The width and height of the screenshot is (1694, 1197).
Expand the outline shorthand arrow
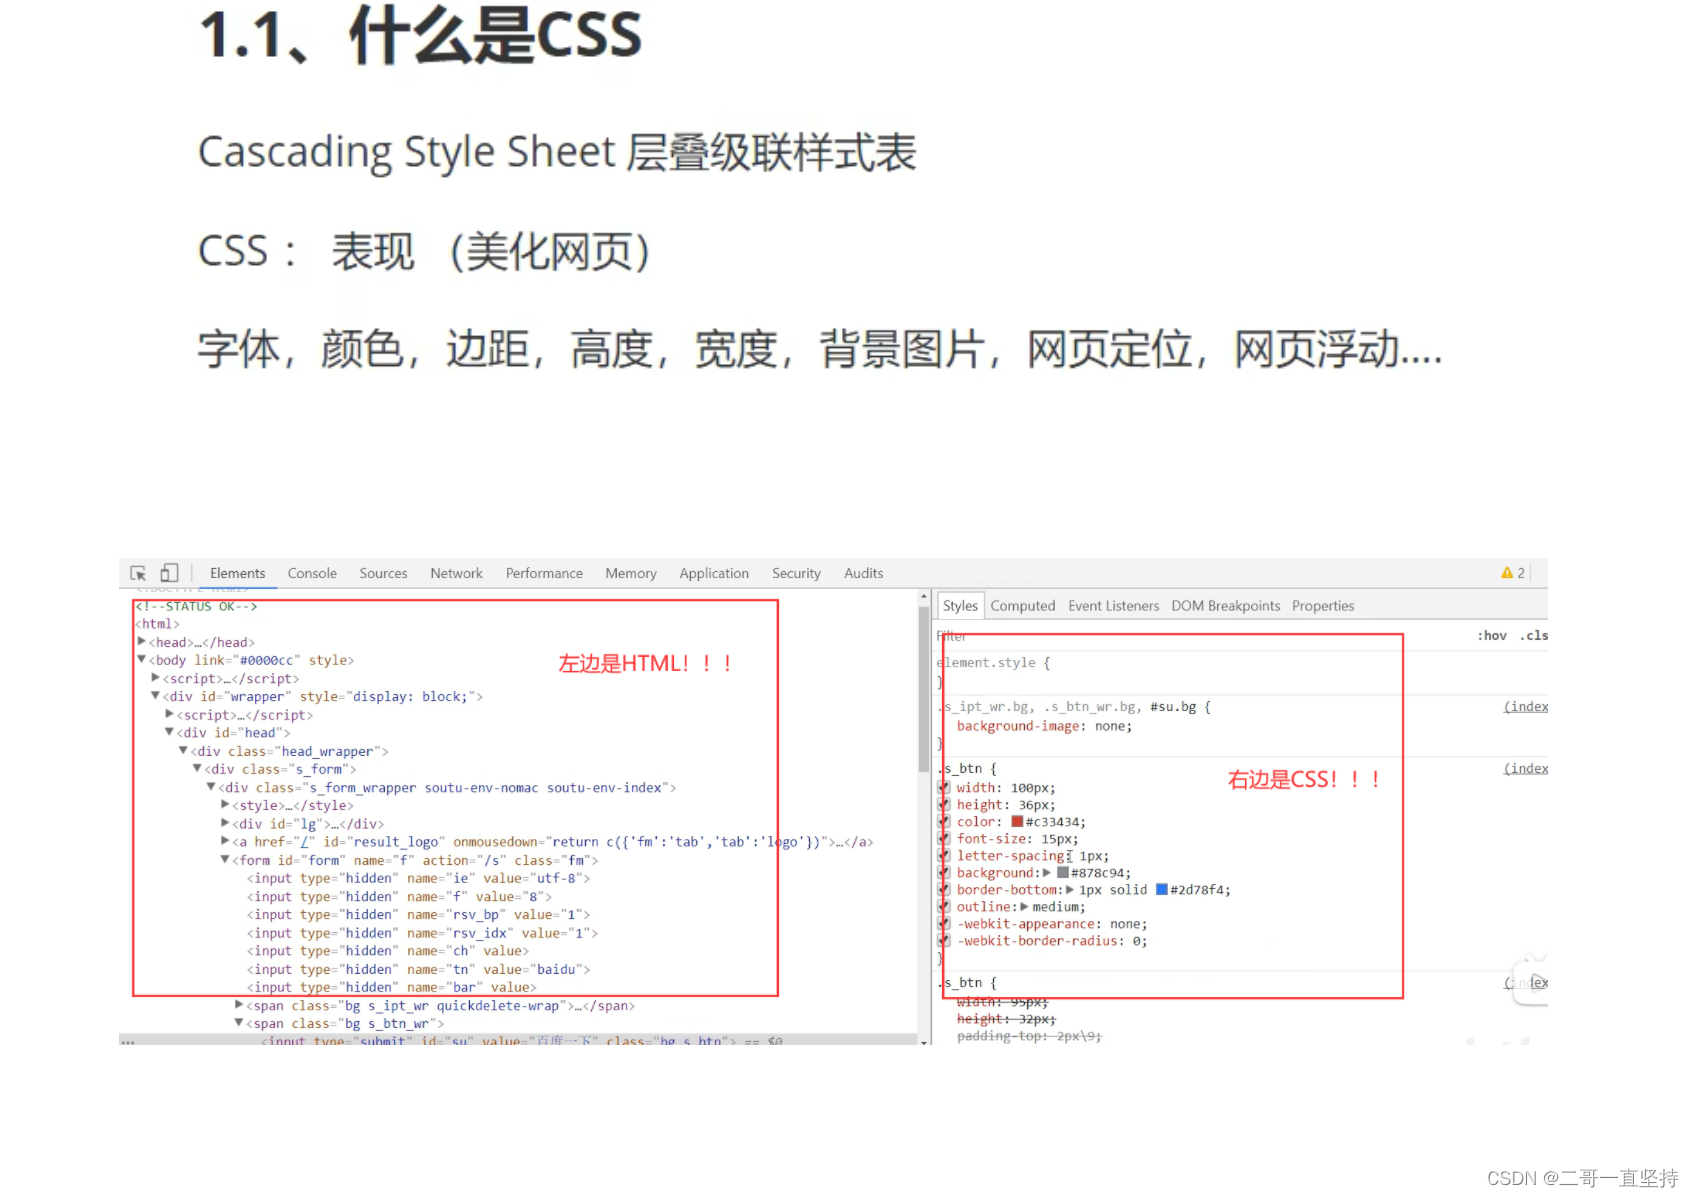pyautogui.click(x=1024, y=907)
